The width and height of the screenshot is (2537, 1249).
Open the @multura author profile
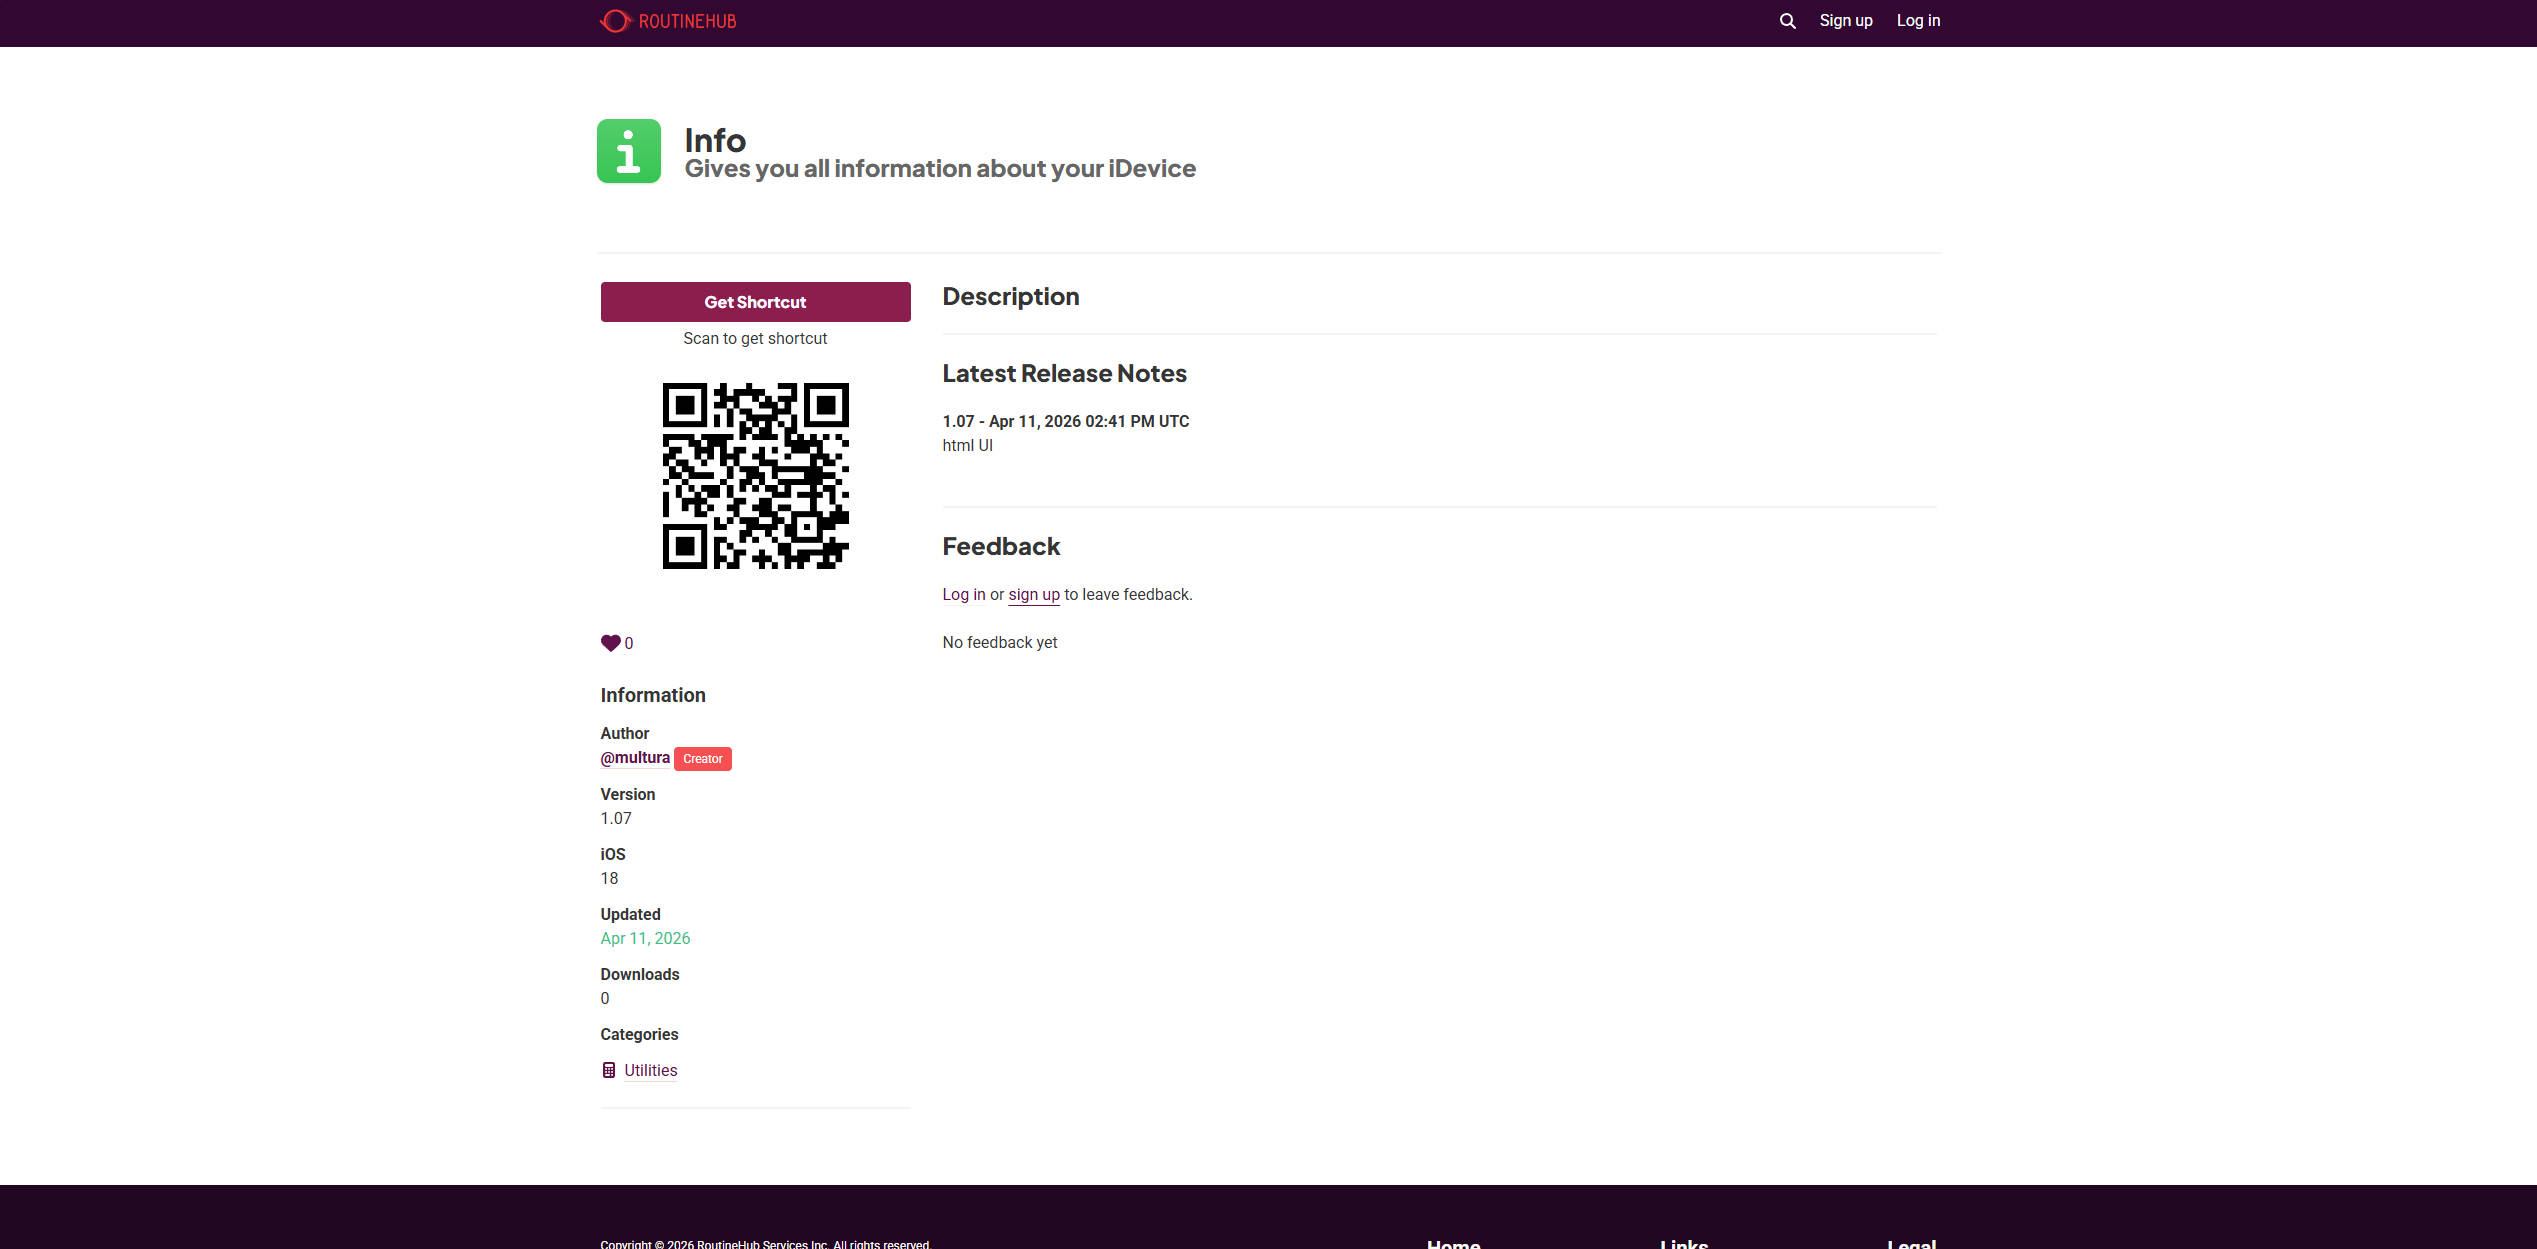pyautogui.click(x=635, y=758)
